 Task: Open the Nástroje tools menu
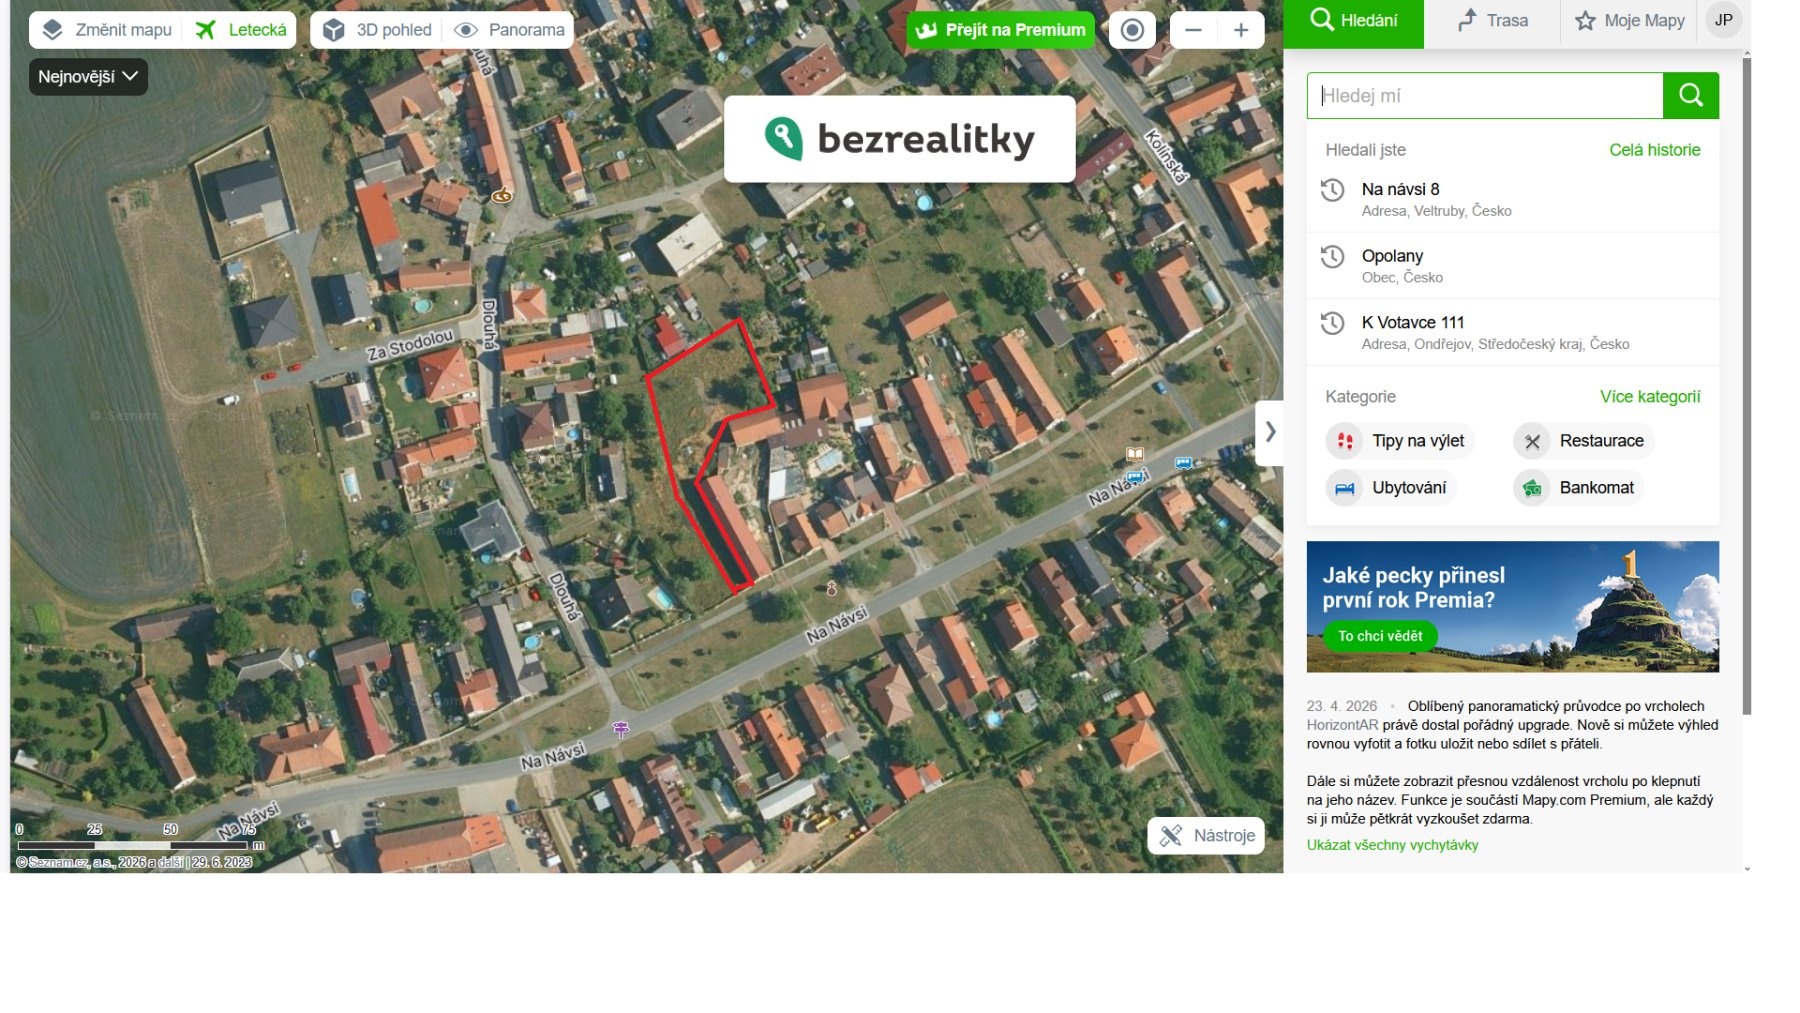(x=1207, y=834)
